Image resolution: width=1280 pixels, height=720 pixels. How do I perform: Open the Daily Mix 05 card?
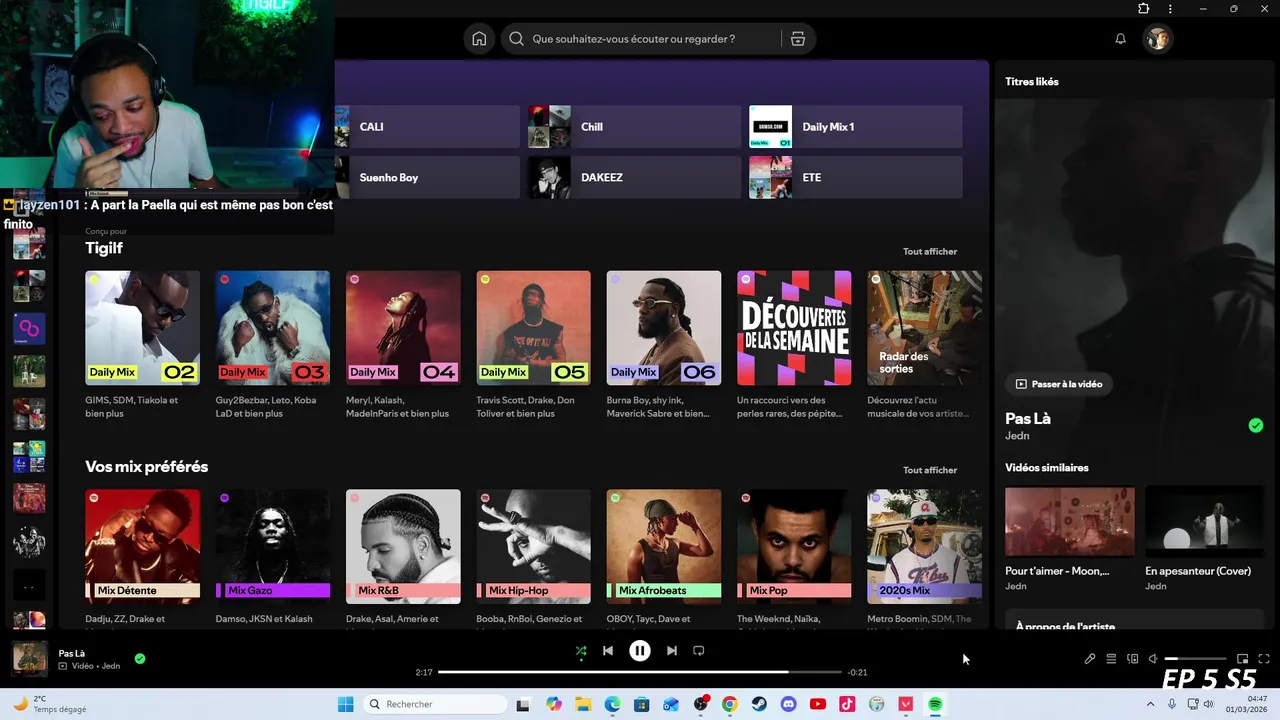pos(533,328)
